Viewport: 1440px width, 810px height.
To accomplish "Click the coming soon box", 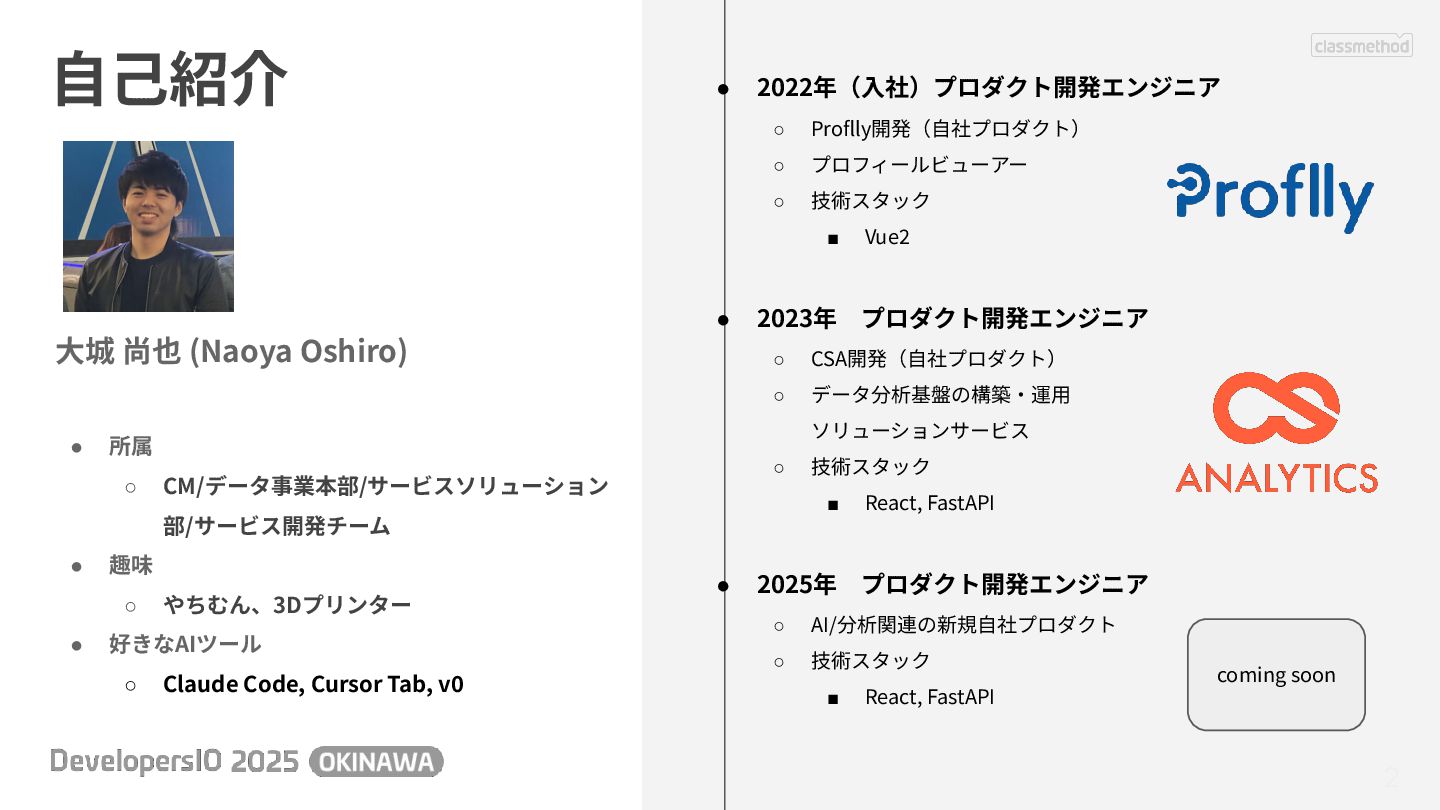I will (1276, 675).
